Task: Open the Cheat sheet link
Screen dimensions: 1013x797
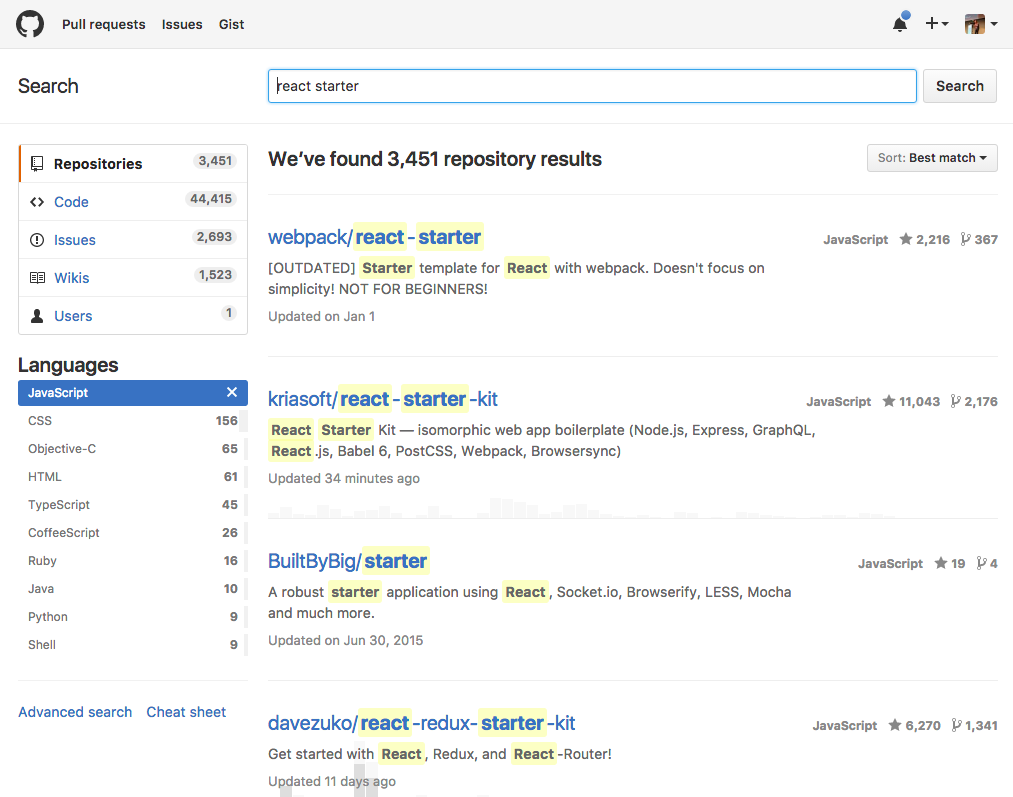Action: [x=186, y=712]
